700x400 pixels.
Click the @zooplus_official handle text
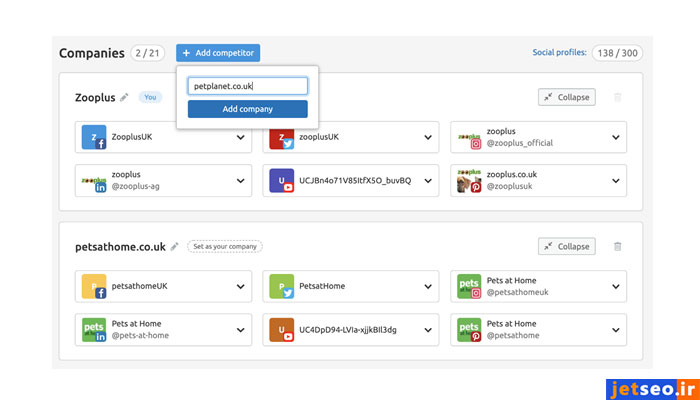520,143
